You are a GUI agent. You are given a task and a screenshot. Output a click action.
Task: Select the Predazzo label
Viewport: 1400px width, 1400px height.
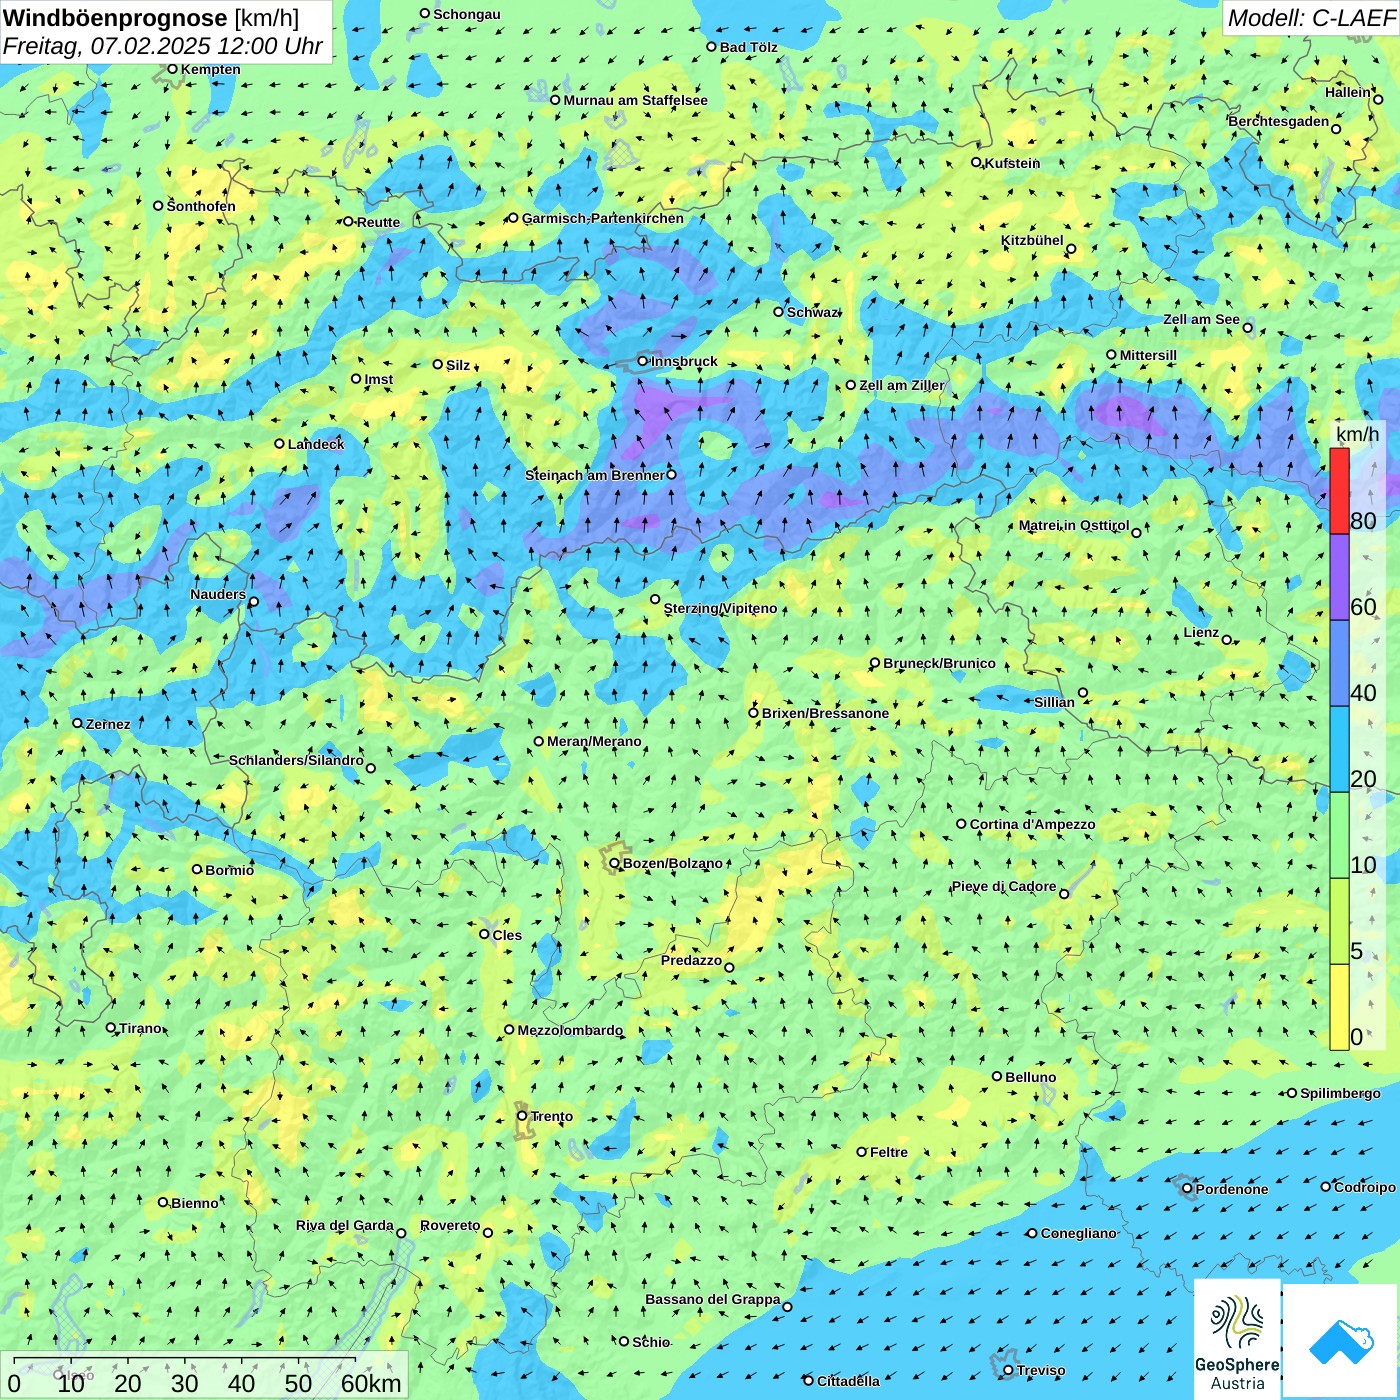[691, 960]
